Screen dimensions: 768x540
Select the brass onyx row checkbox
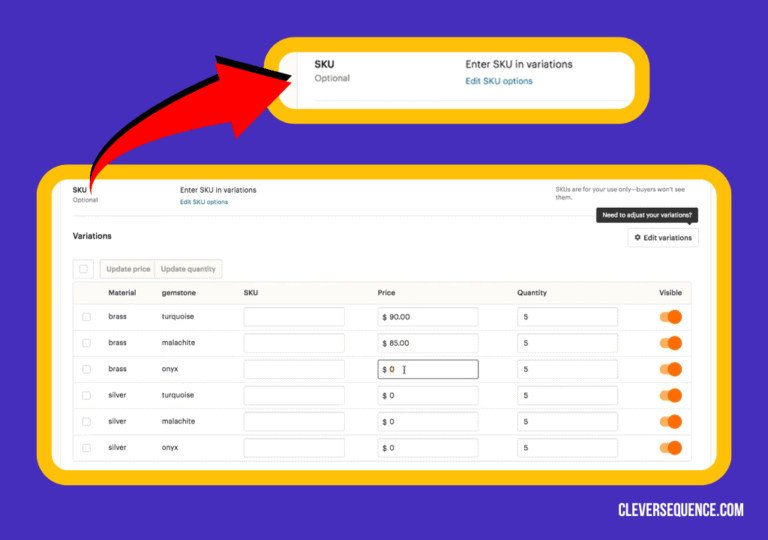(x=86, y=369)
